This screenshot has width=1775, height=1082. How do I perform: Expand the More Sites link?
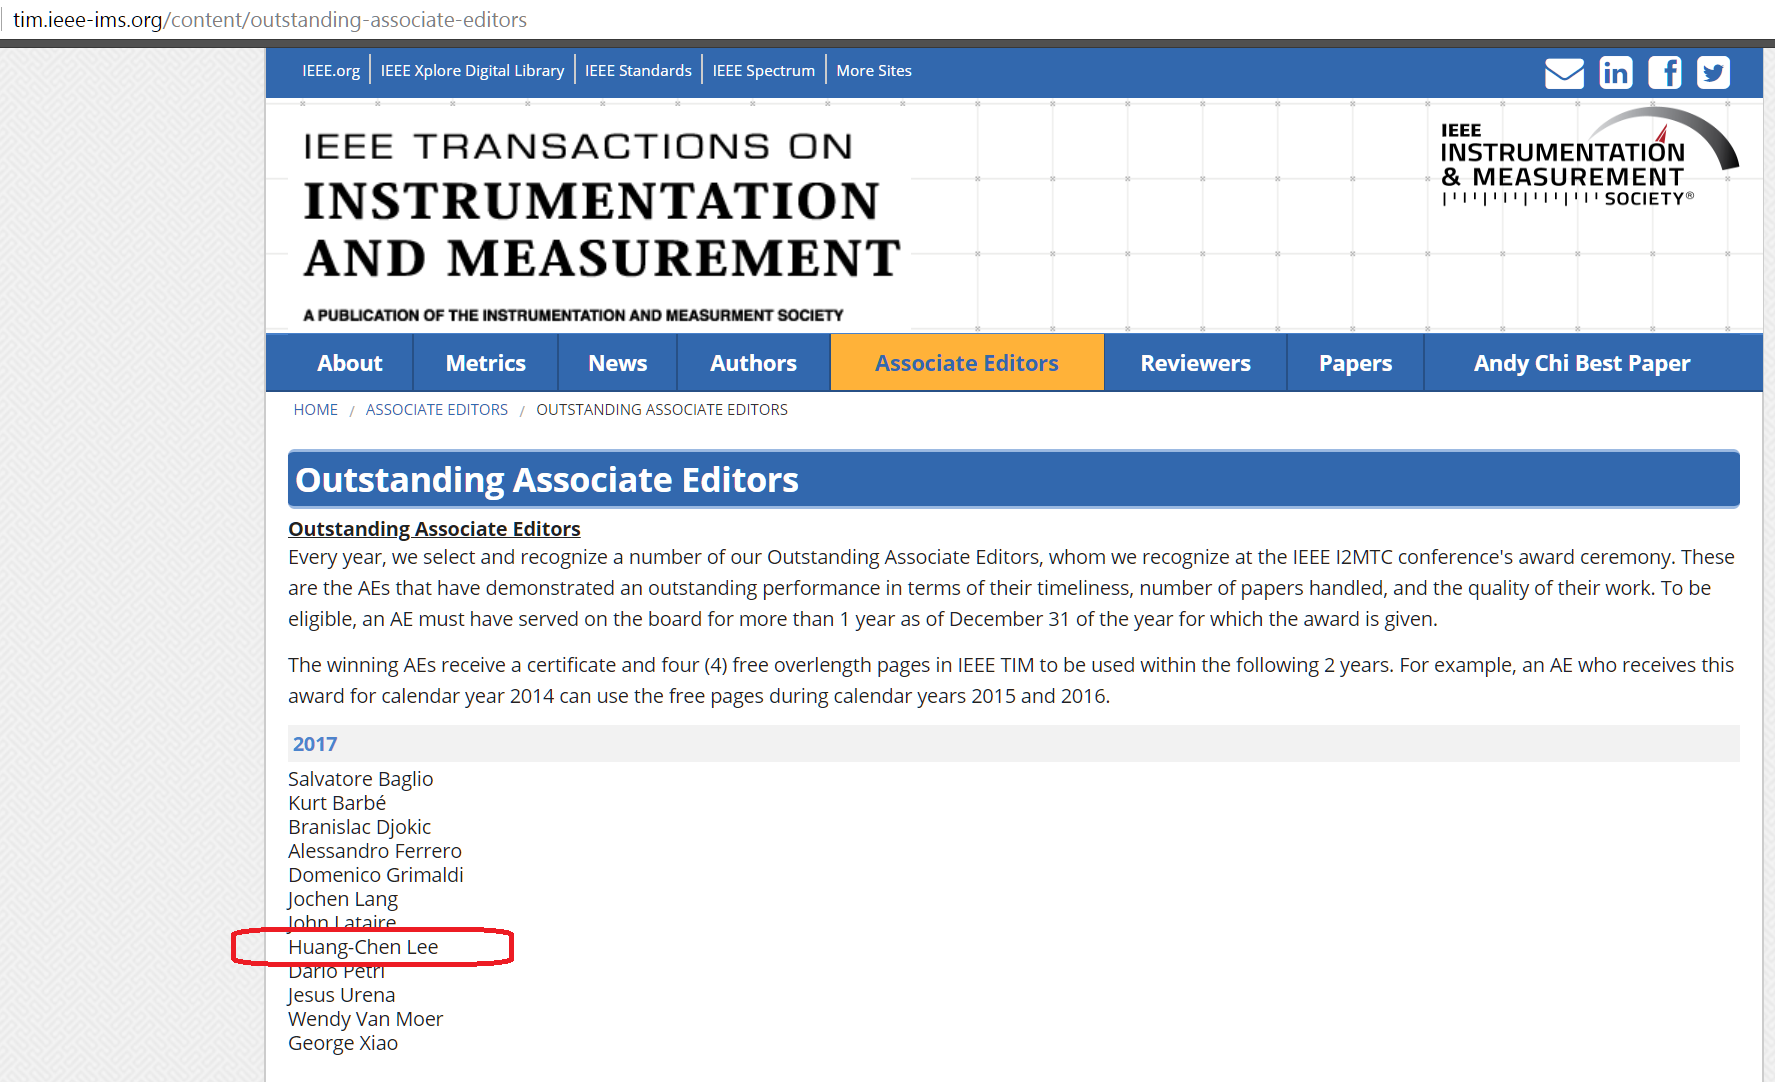873,71
